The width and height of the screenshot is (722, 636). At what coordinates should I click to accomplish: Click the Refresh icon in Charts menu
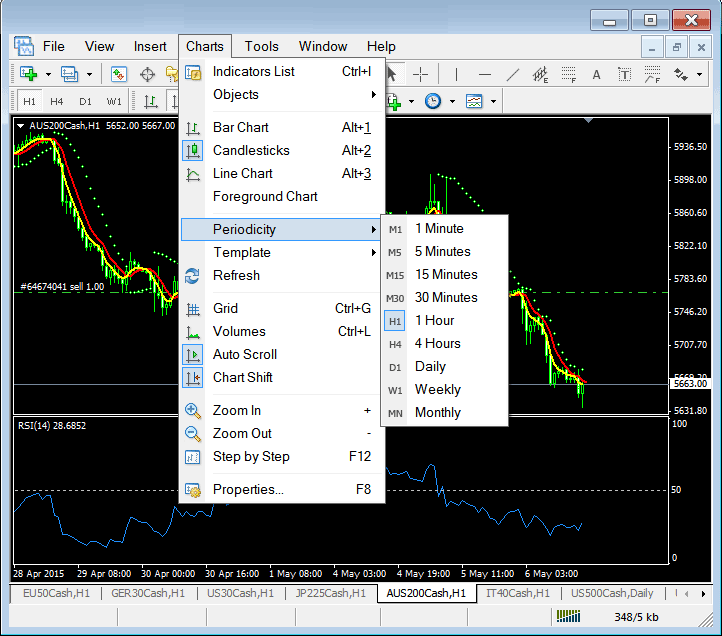pyautogui.click(x=194, y=276)
